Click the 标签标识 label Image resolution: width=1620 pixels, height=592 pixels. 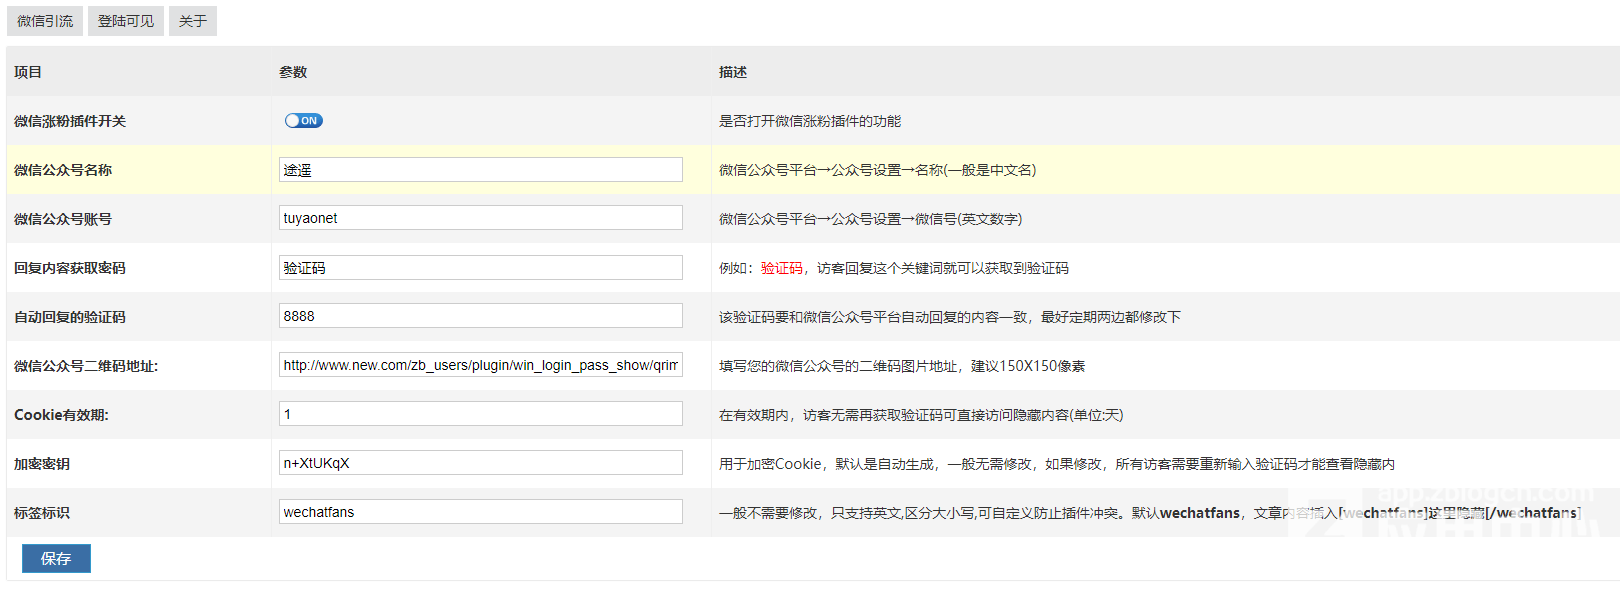42,513
